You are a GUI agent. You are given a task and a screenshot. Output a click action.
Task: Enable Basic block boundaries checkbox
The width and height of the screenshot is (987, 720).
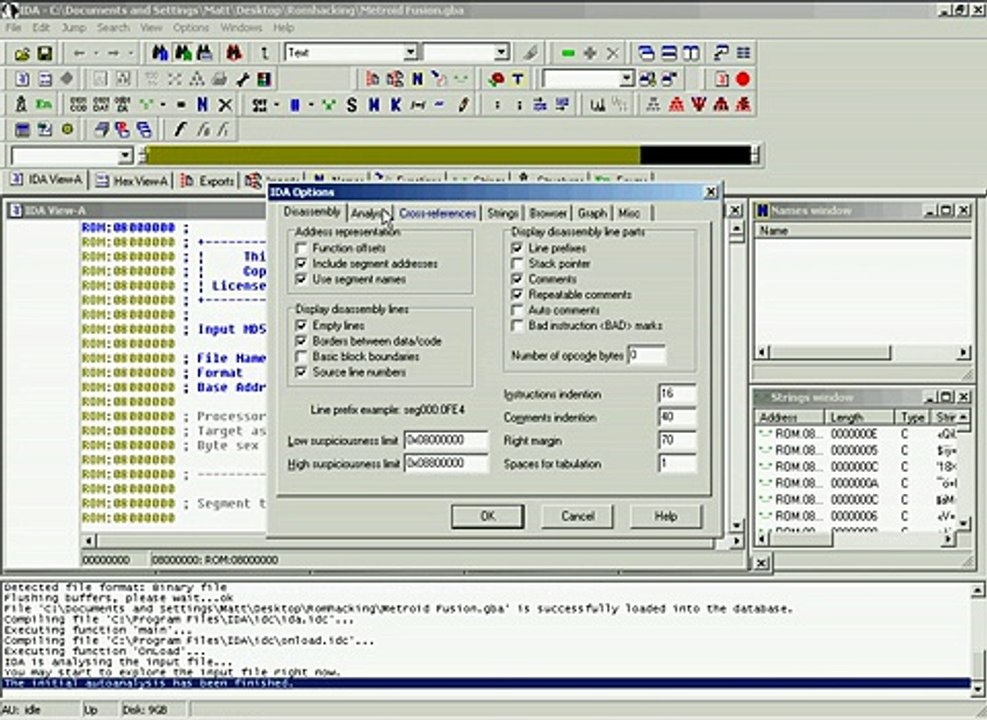(x=302, y=357)
